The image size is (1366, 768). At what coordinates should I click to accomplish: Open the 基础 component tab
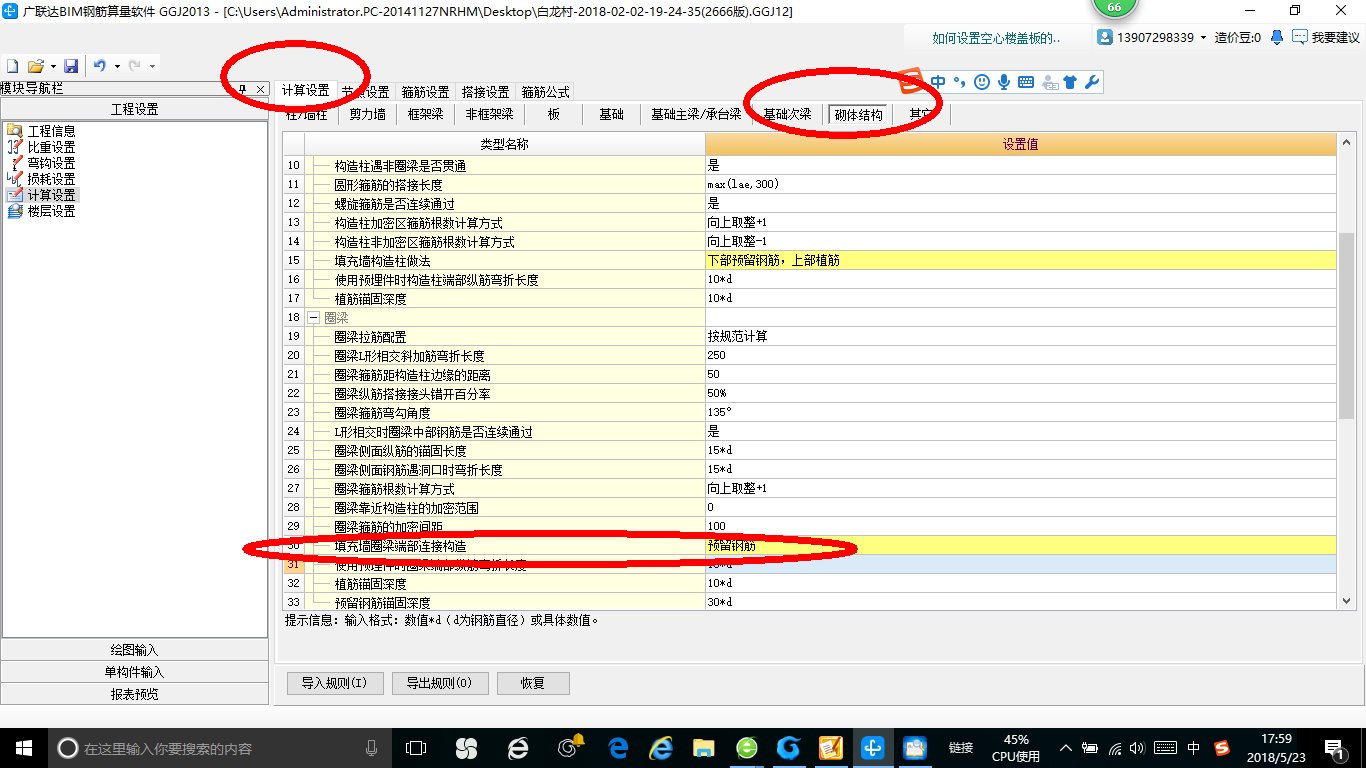click(612, 114)
